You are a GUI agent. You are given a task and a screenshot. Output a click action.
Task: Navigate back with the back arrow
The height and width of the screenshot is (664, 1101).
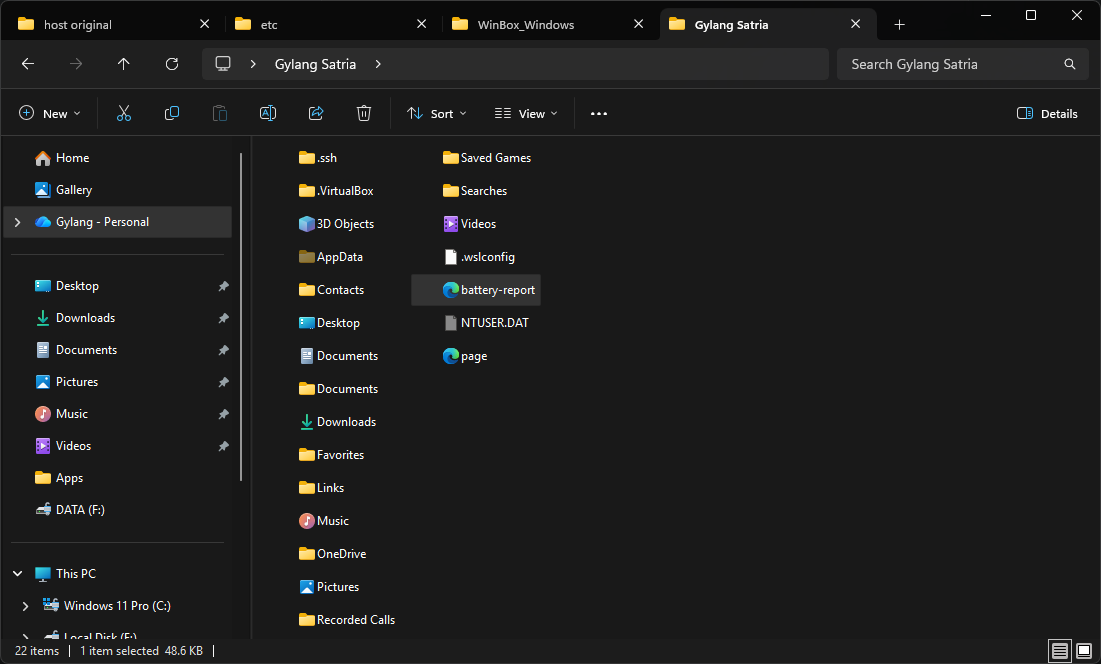28,64
